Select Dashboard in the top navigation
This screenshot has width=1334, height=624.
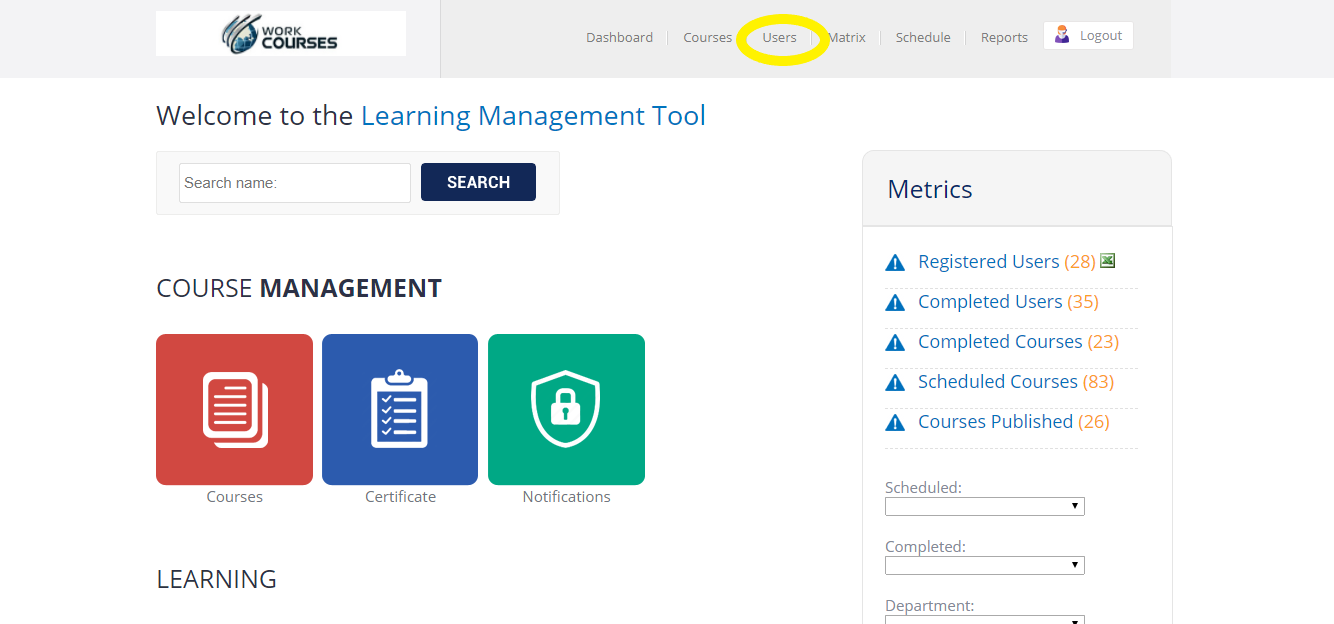point(619,38)
